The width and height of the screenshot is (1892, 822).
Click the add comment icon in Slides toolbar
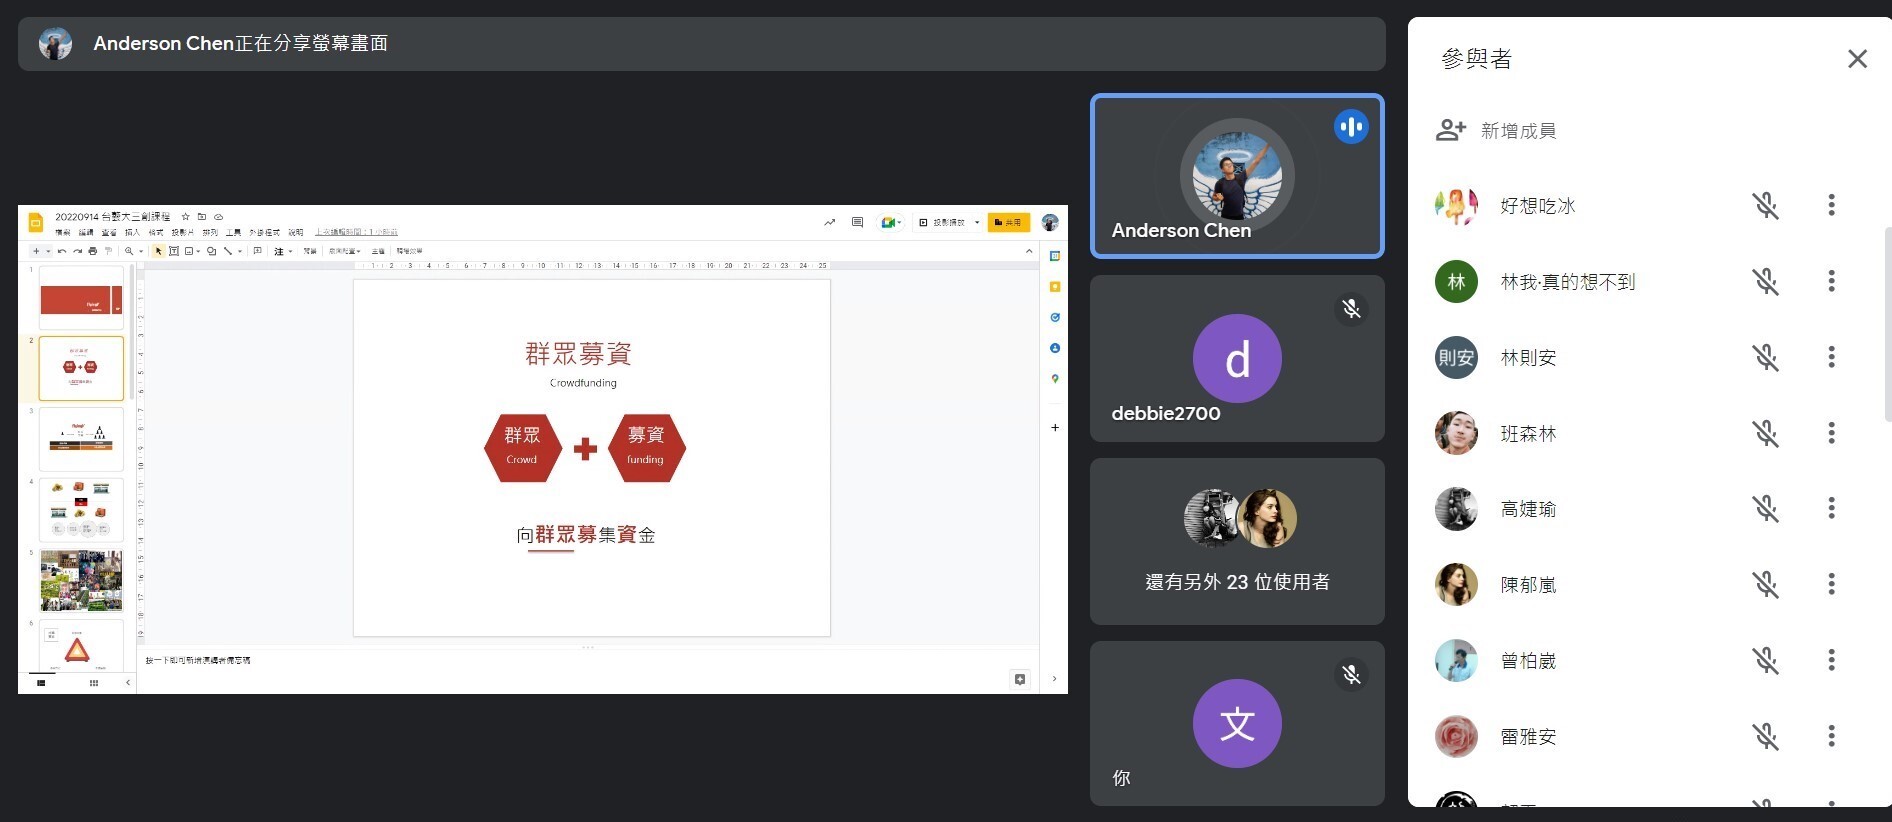(257, 250)
